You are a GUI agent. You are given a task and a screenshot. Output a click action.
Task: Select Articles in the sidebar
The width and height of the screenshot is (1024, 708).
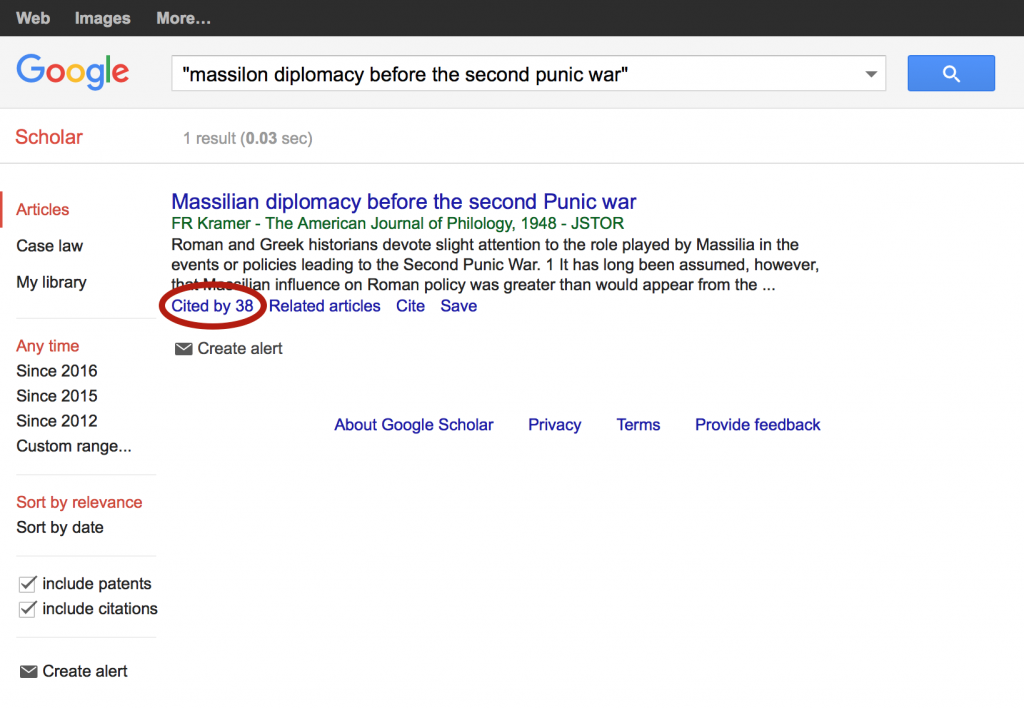tap(42, 209)
